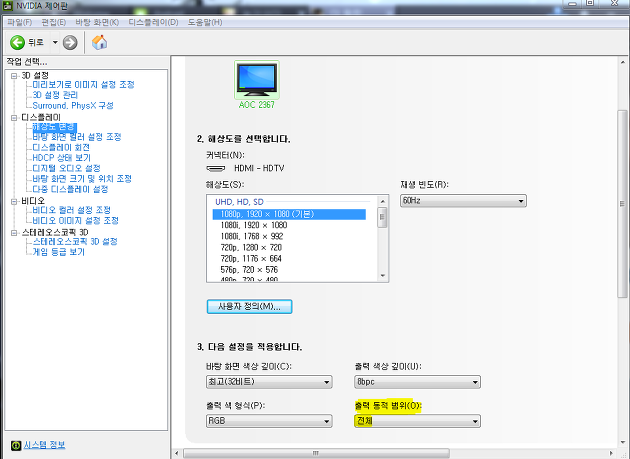Open 출력 동적 범위 전체 dropdown

pos(417,421)
